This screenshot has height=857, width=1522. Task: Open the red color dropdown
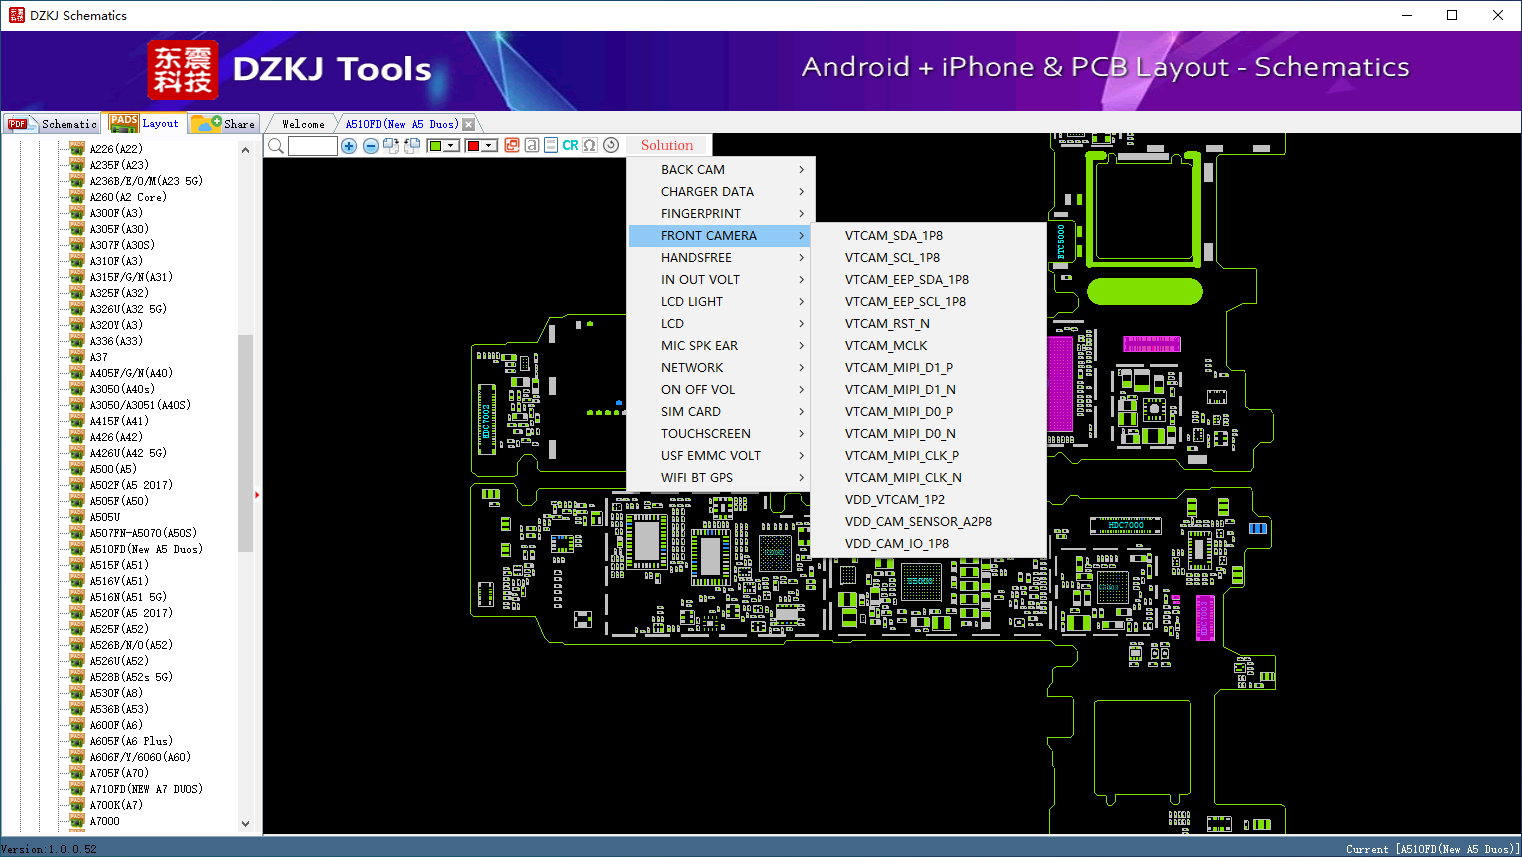(x=490, y=146)
